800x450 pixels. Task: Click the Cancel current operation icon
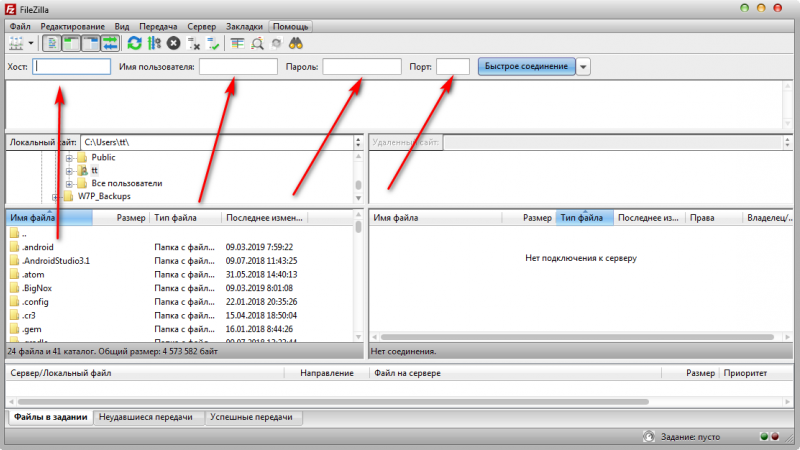[173, 43]
